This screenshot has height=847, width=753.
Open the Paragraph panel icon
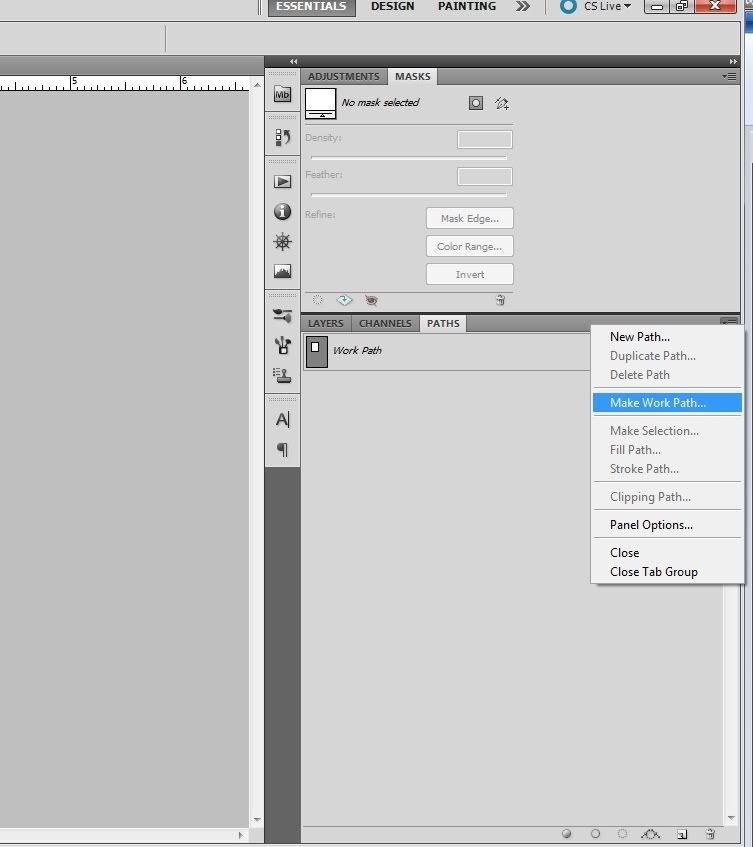pos(282,449)
